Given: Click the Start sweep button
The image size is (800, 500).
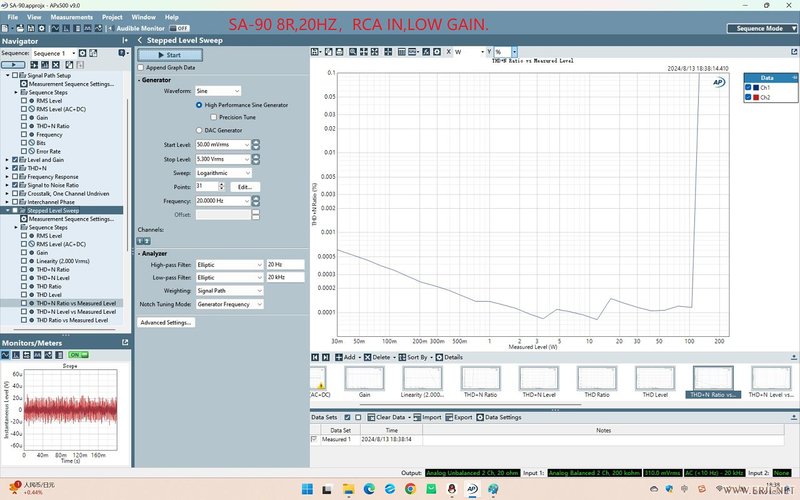Looking at the screenshot, I should (168, 55).
